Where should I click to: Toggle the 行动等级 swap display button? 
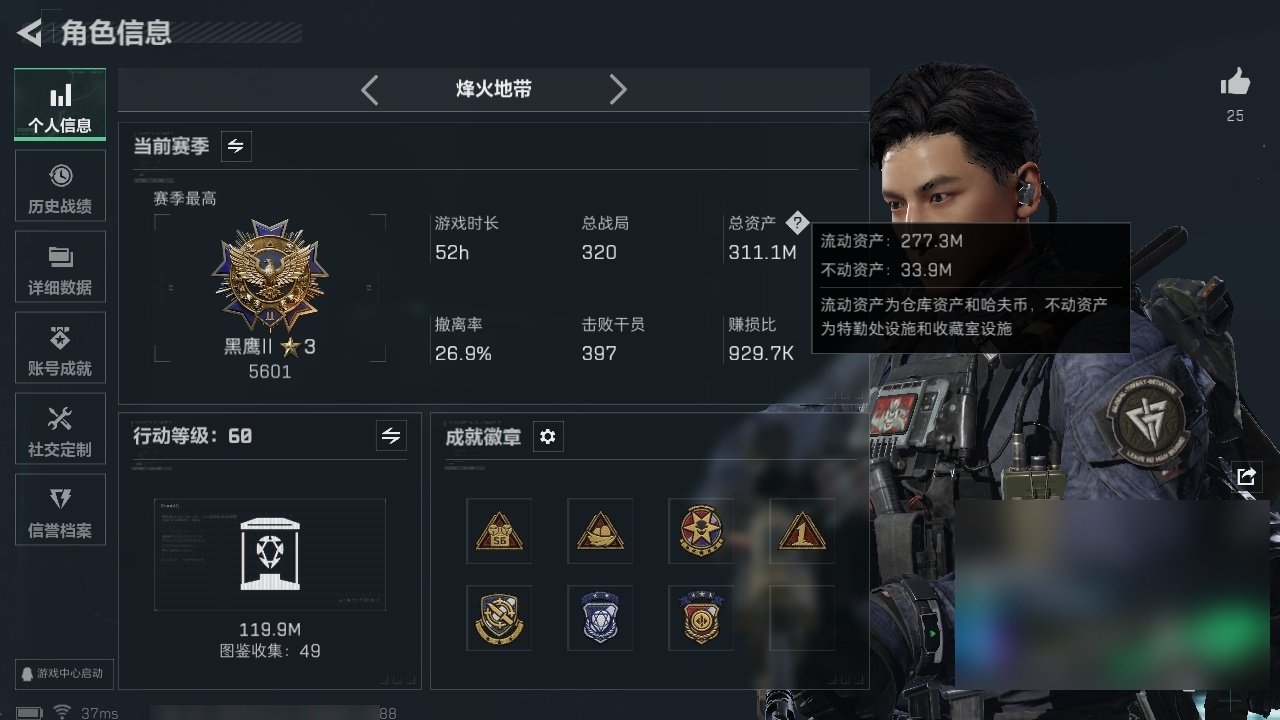[391, 436]
